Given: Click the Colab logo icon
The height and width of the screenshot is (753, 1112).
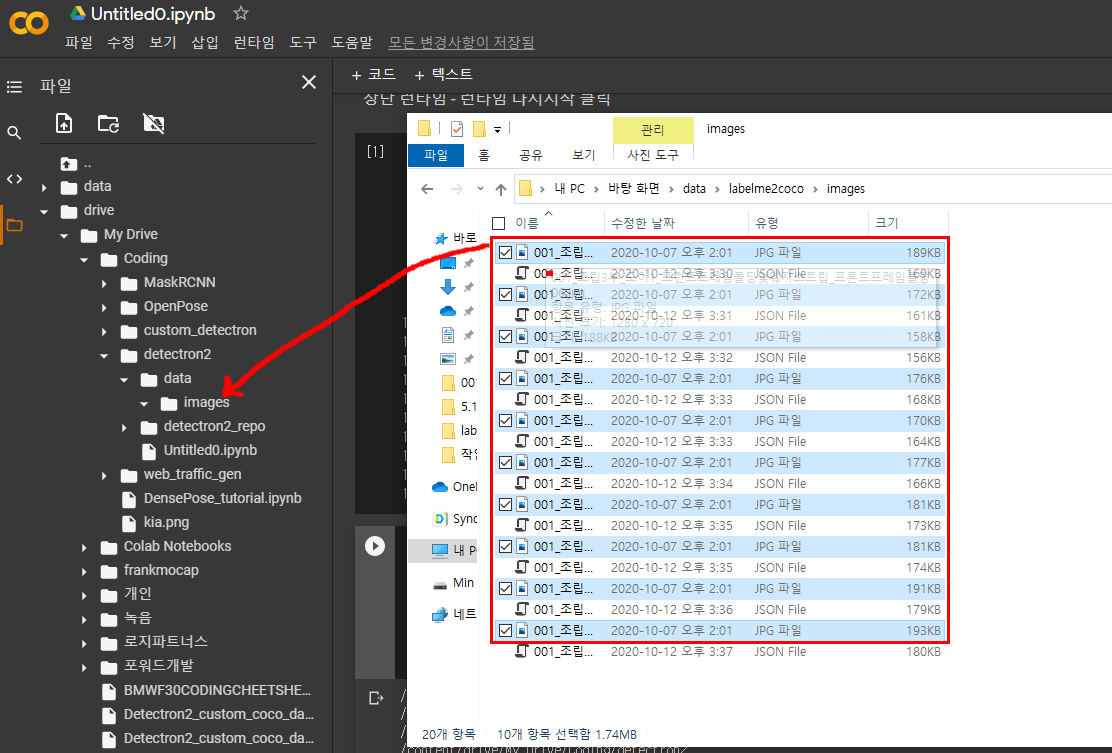Looking at the screenshot, I should pos(28,23).
